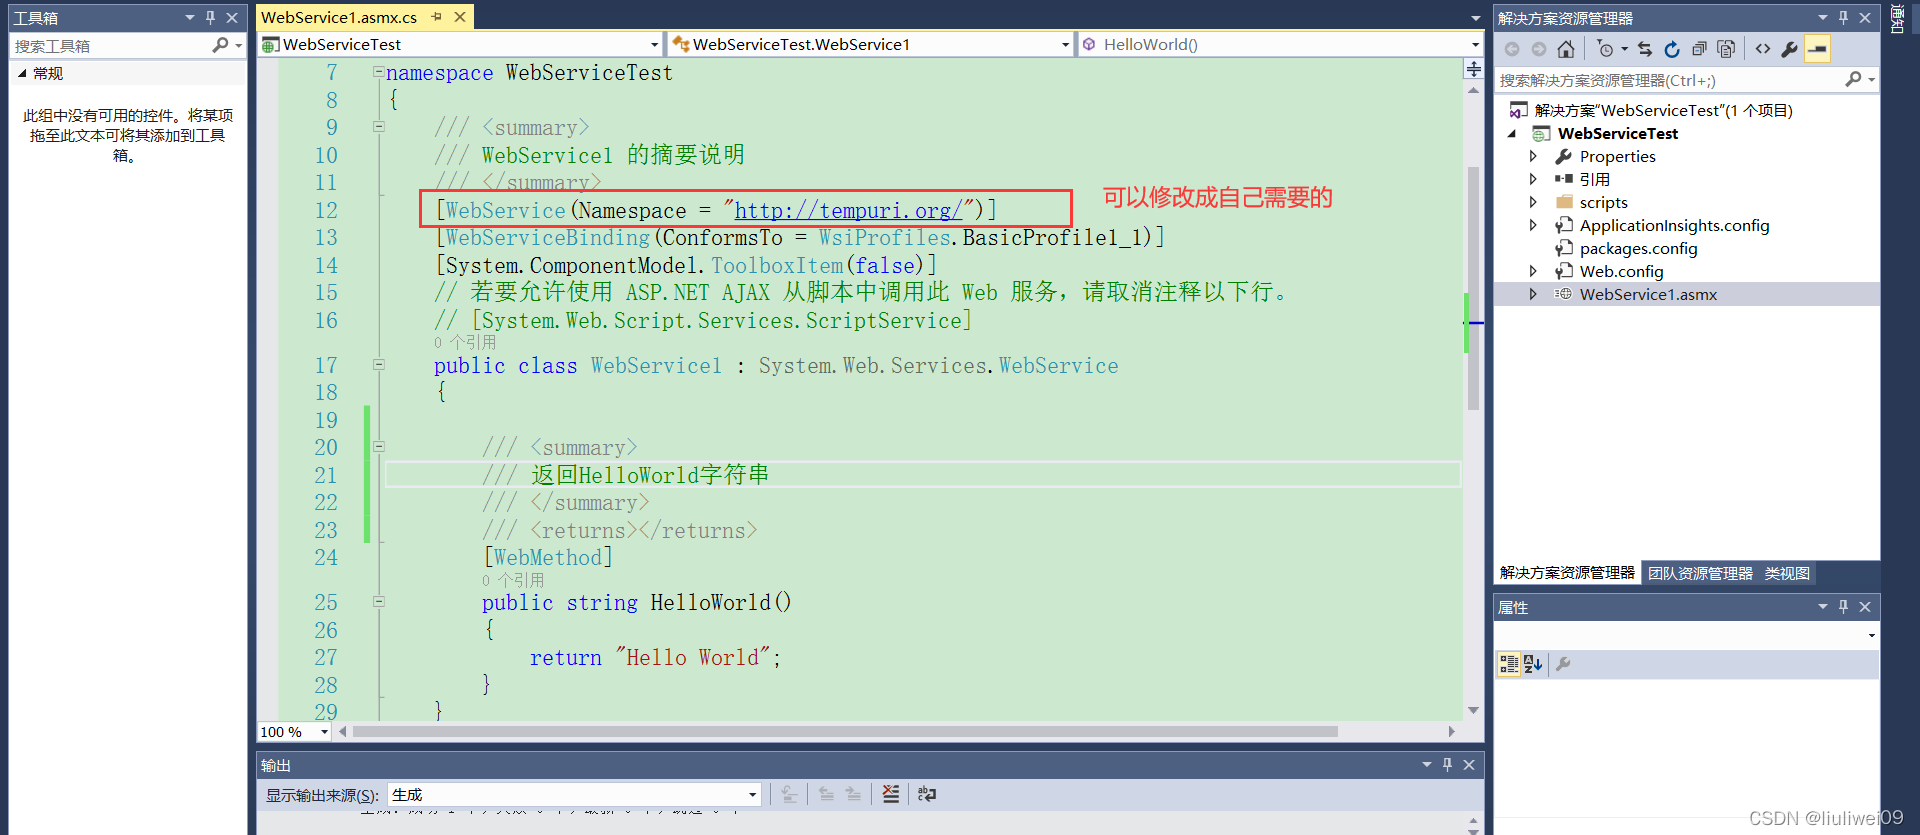Open Properties panel object dropdown
Image resolution: width=1920 pixels, height=835 pixels.
point(1871,635)
